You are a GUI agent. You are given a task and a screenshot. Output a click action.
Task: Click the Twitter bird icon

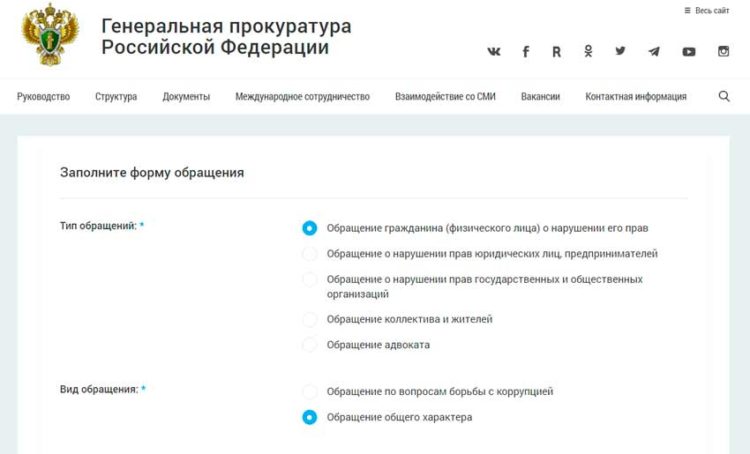coord(620,51)
